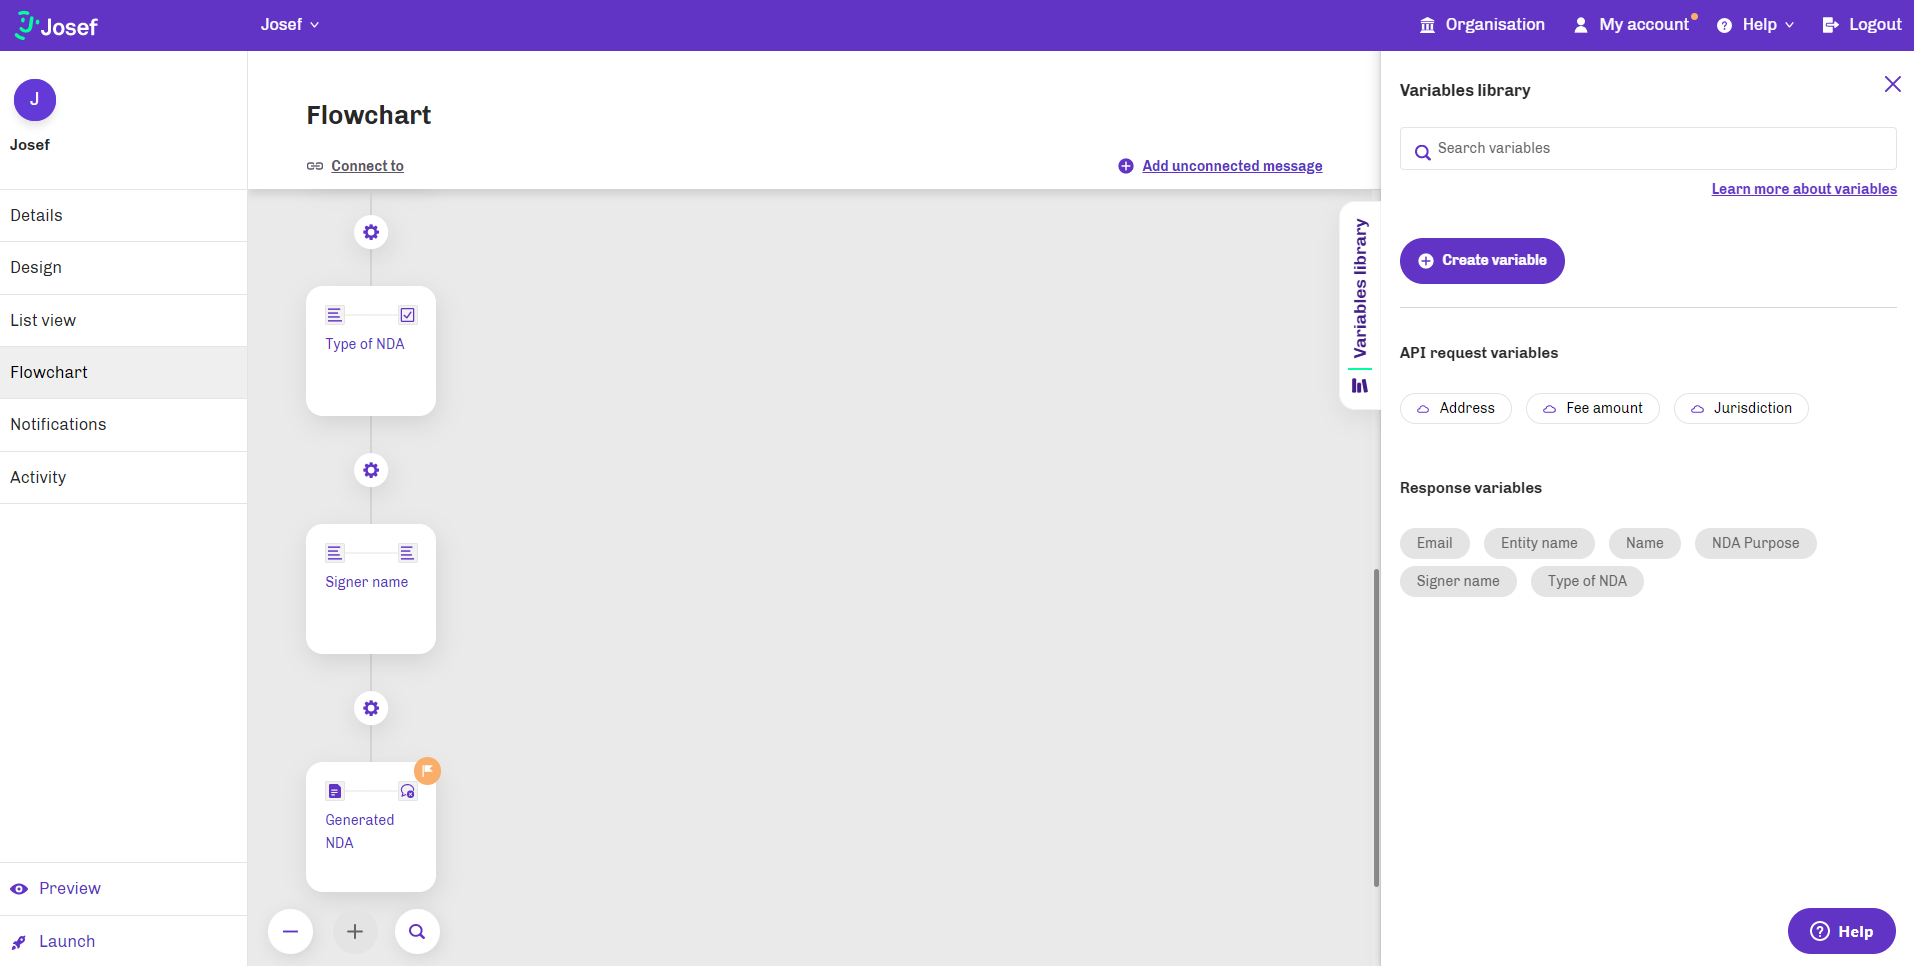Image resolution: width=1914 pixels, height=966 pixels.
Task: Click the left text icon on Signer name card
Action: coord(335,553)
